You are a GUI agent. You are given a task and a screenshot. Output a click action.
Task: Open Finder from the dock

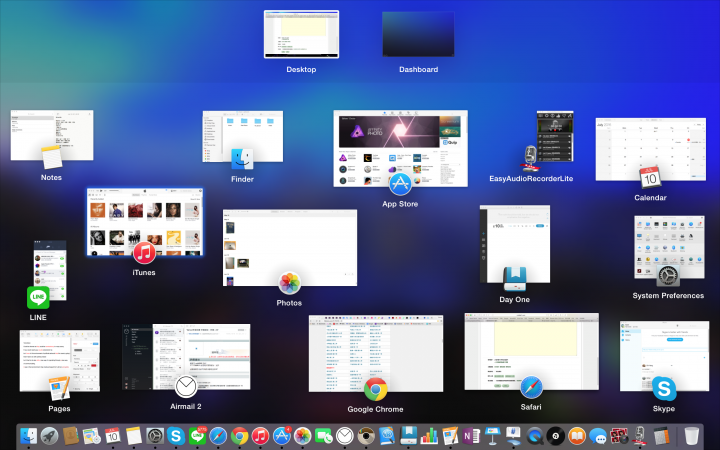click(28, 436)
